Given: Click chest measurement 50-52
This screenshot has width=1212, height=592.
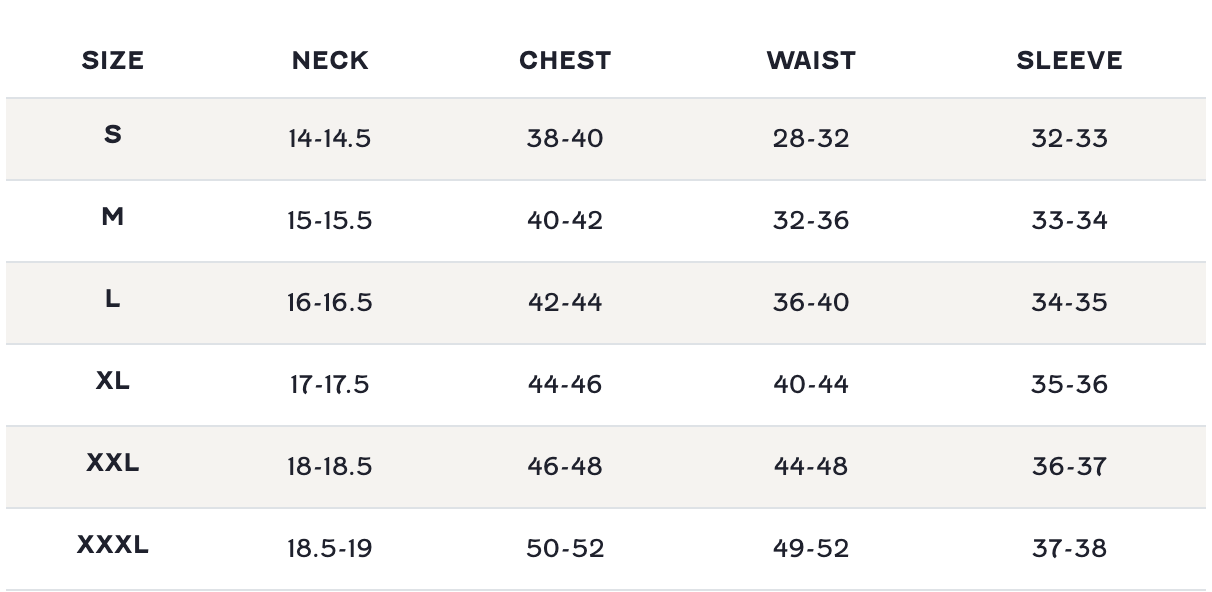Looking at the screenshot, I should coord(565,548).
